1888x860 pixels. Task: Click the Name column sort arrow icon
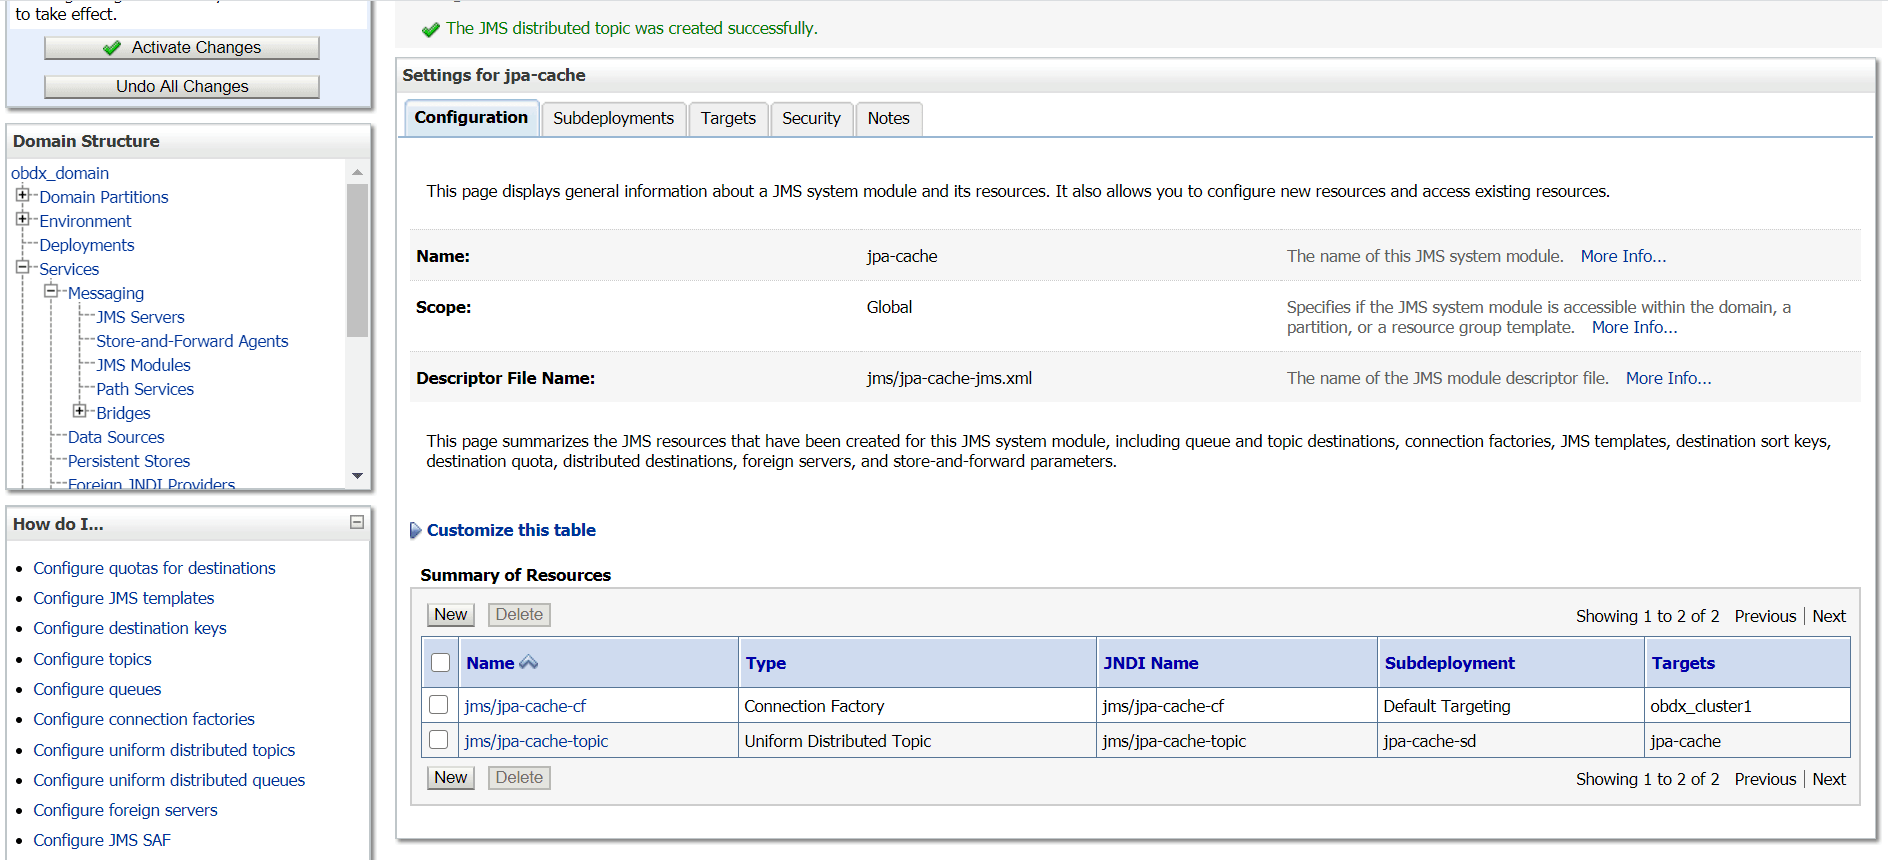point(529,662)
